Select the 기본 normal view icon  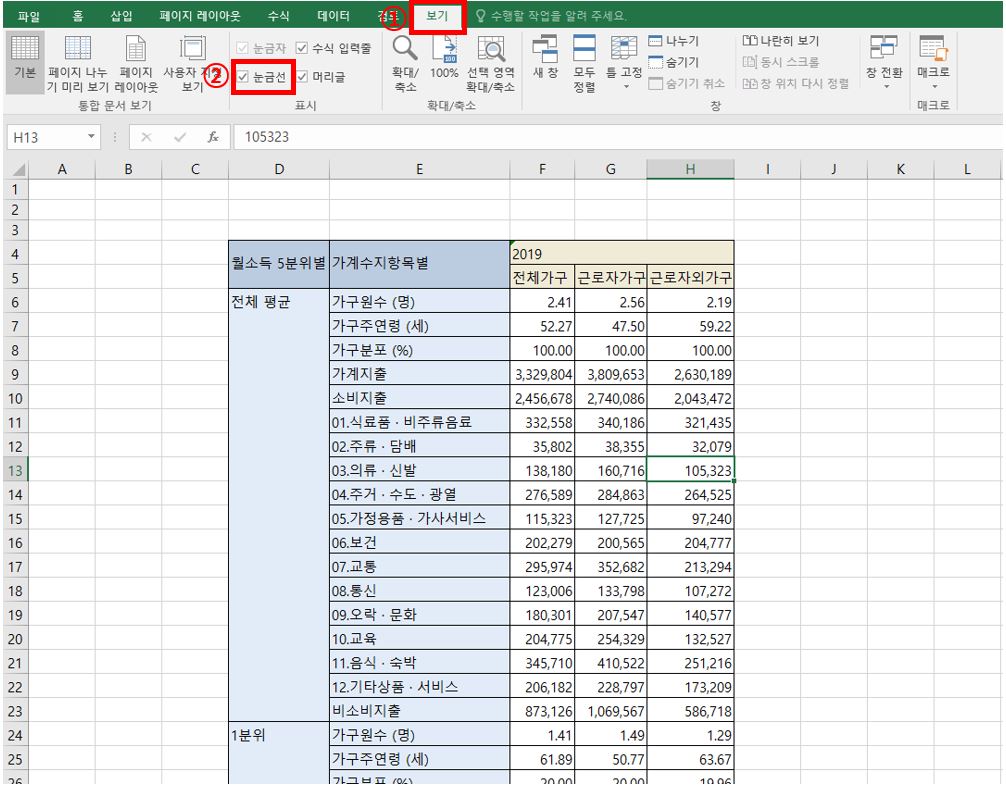click(25, 49)
